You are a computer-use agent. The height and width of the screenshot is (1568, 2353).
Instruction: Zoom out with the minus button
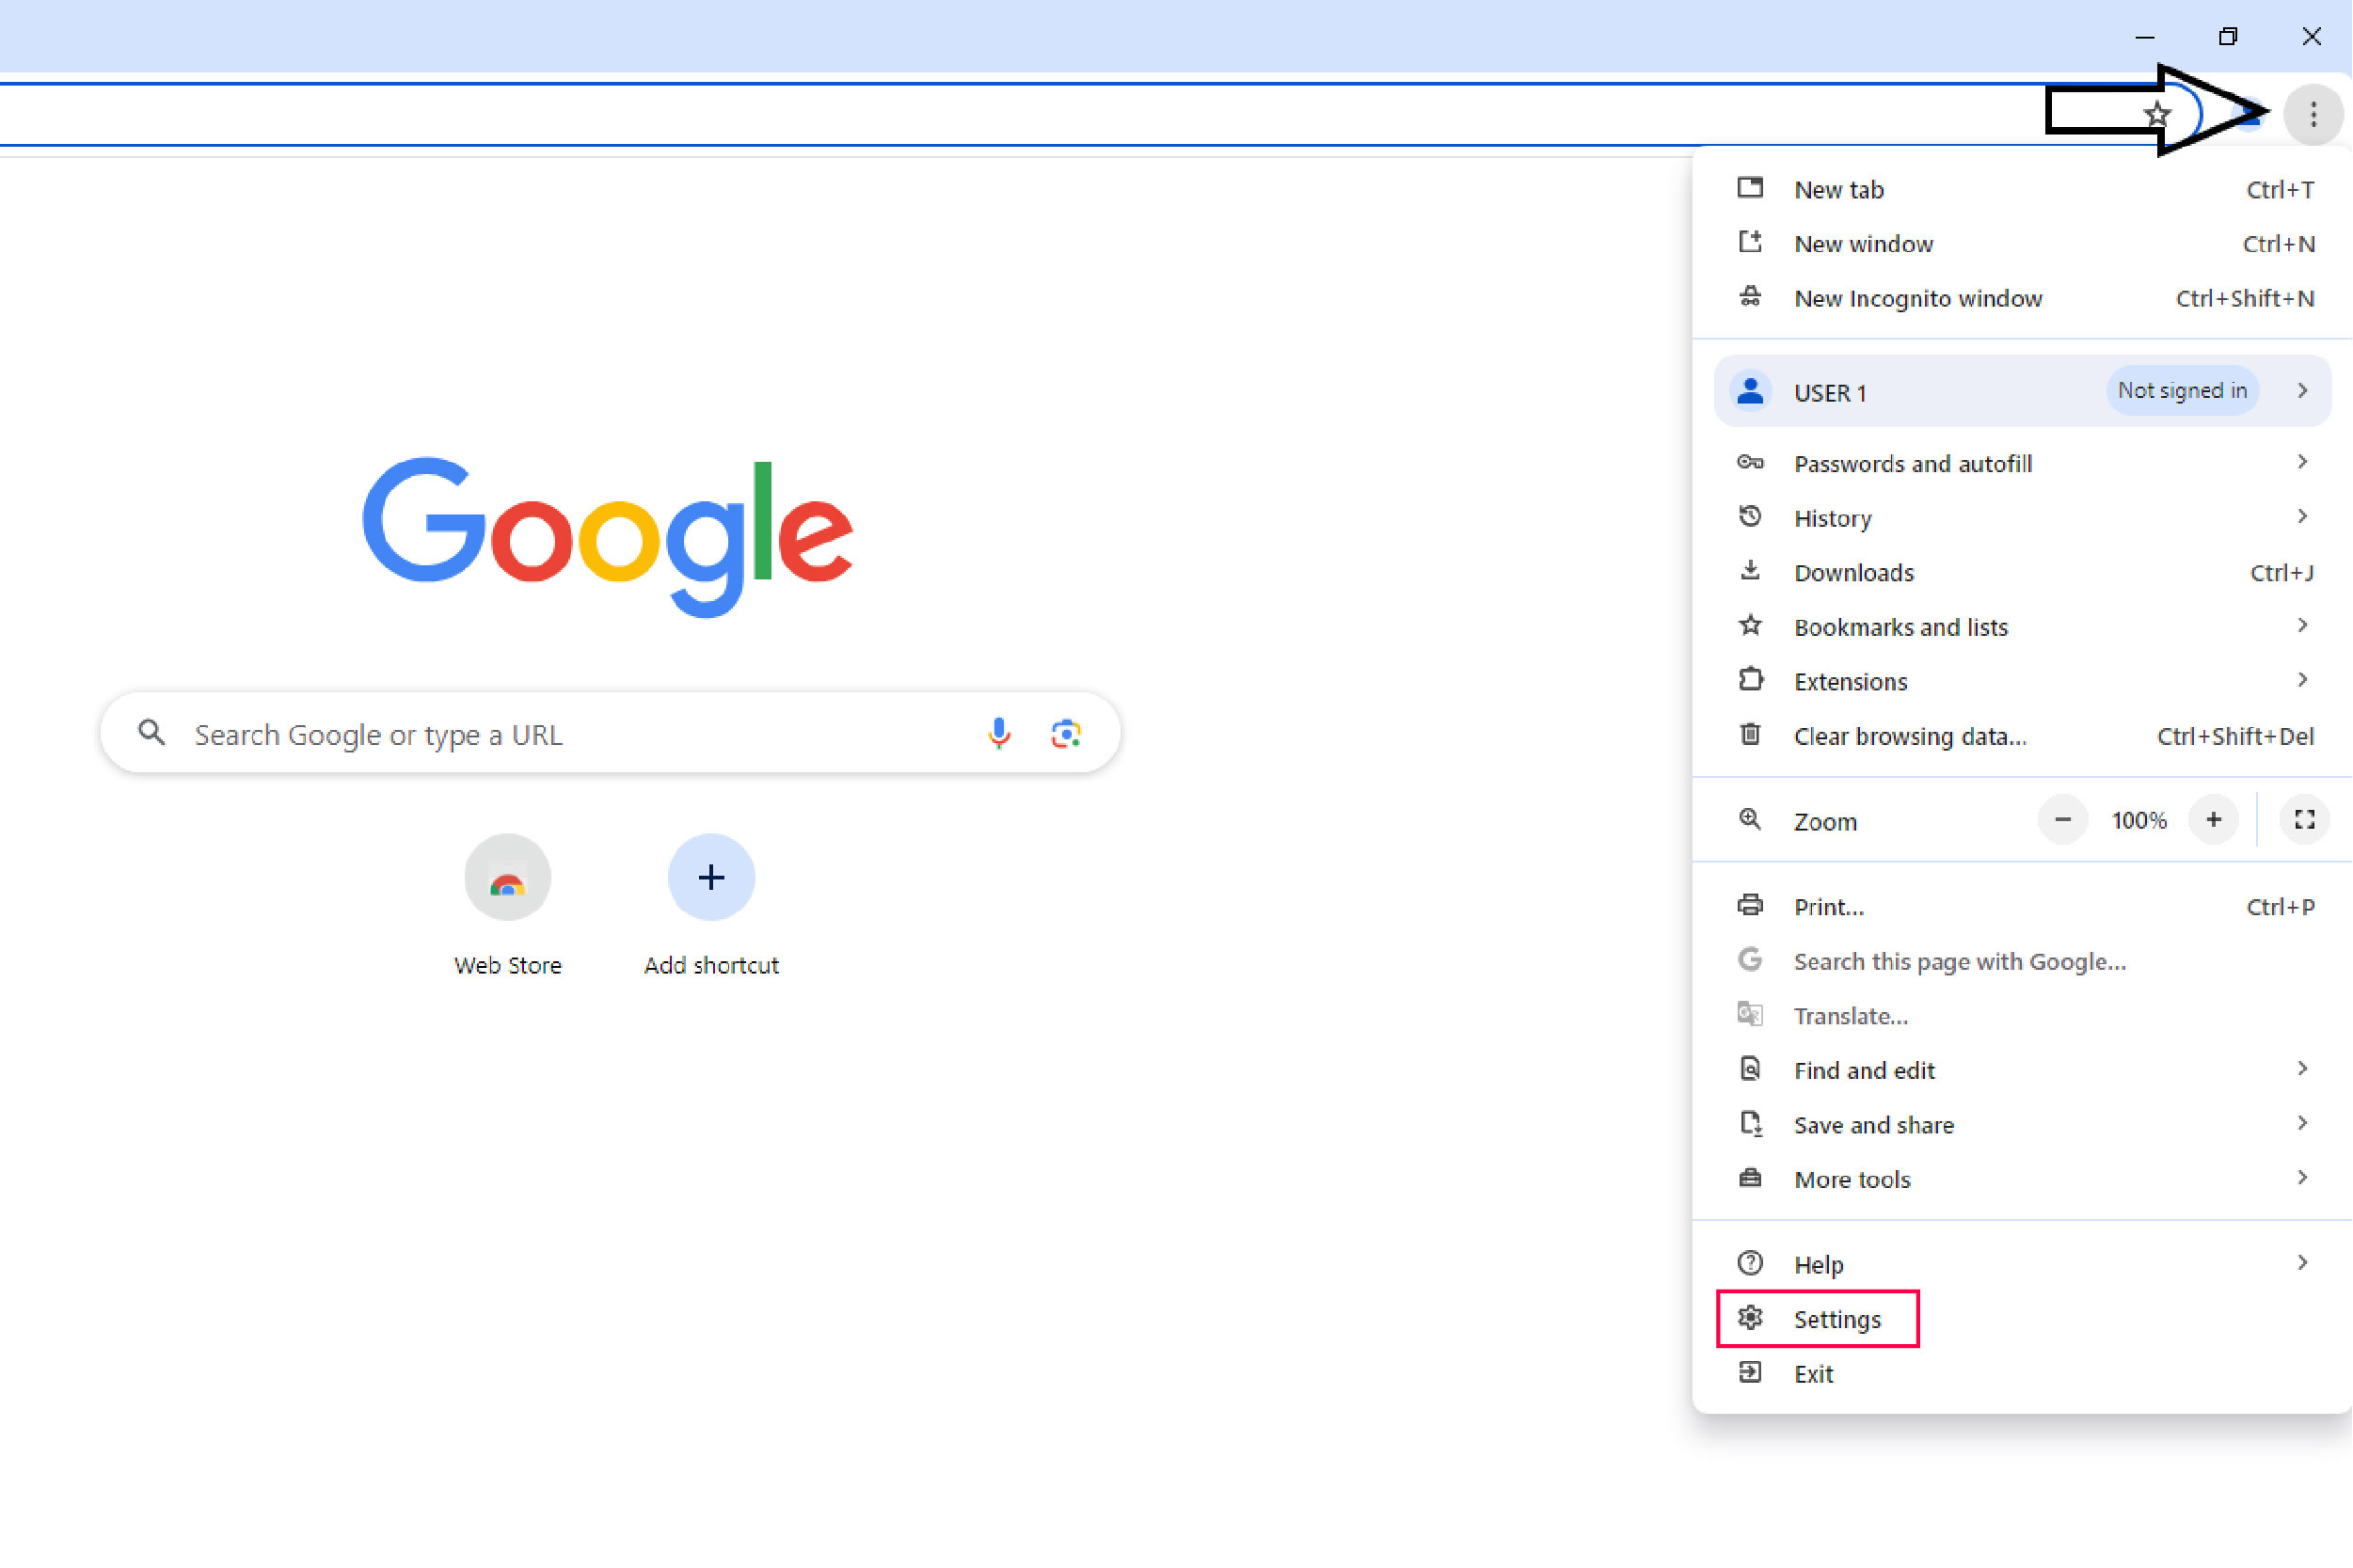click(2062, 819)
